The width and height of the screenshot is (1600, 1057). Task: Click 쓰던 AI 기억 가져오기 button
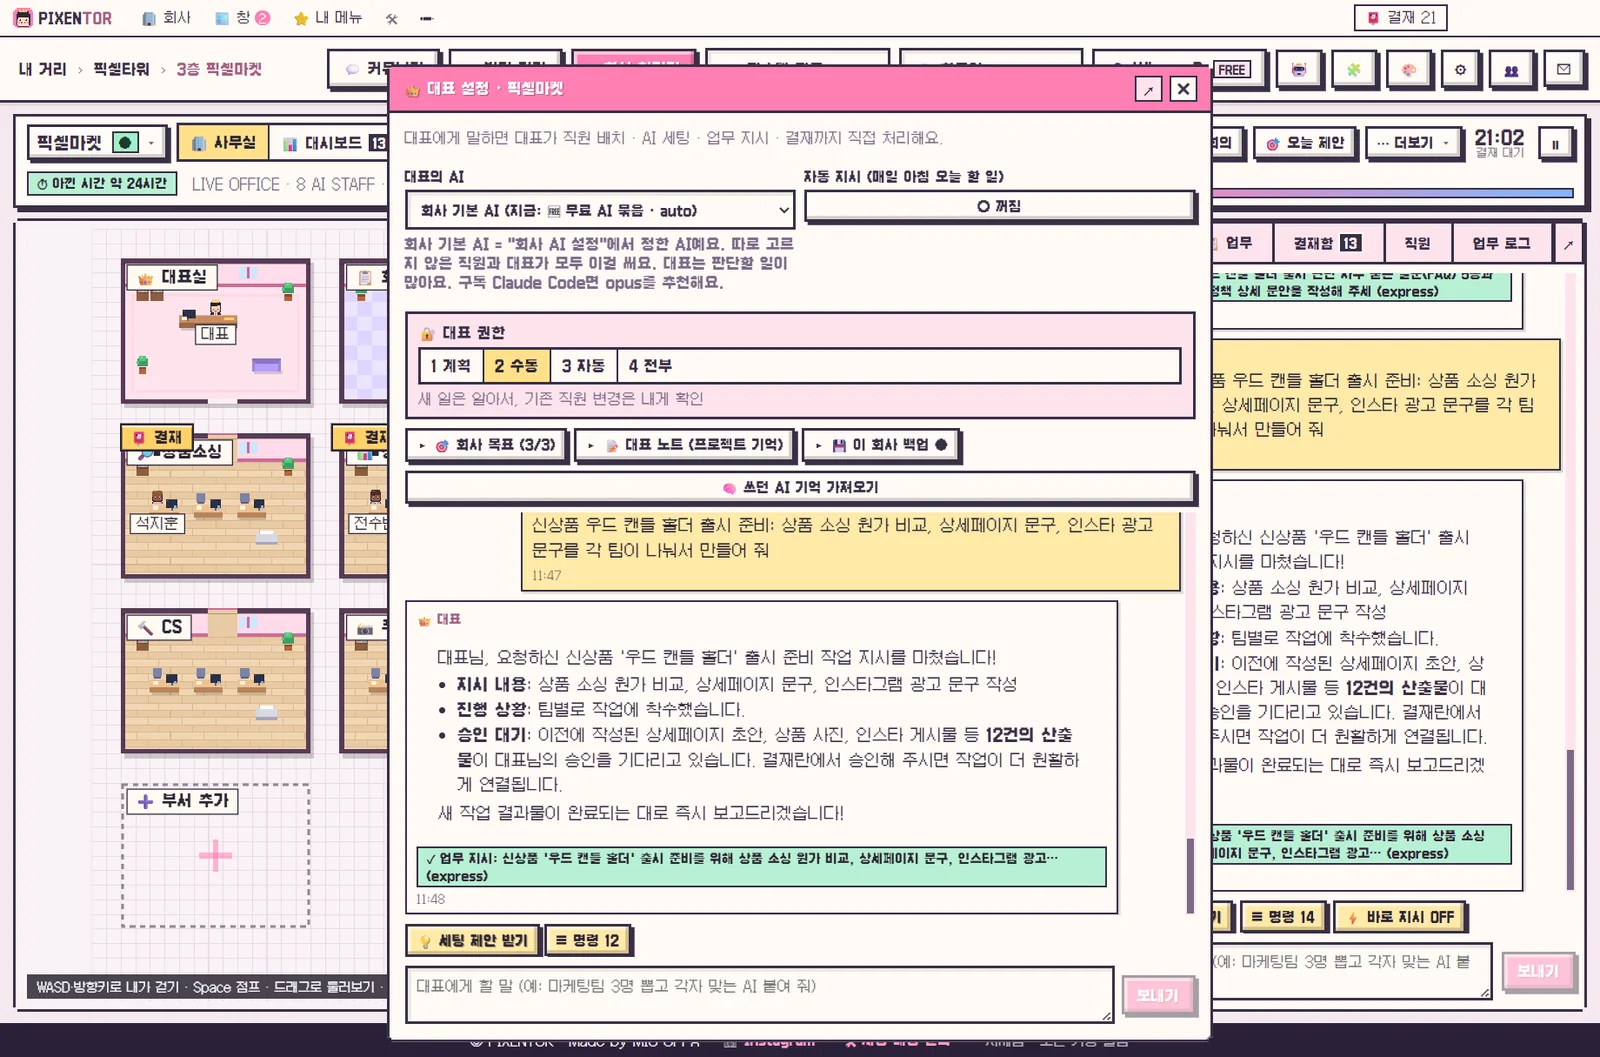click(x=800, y=487)
